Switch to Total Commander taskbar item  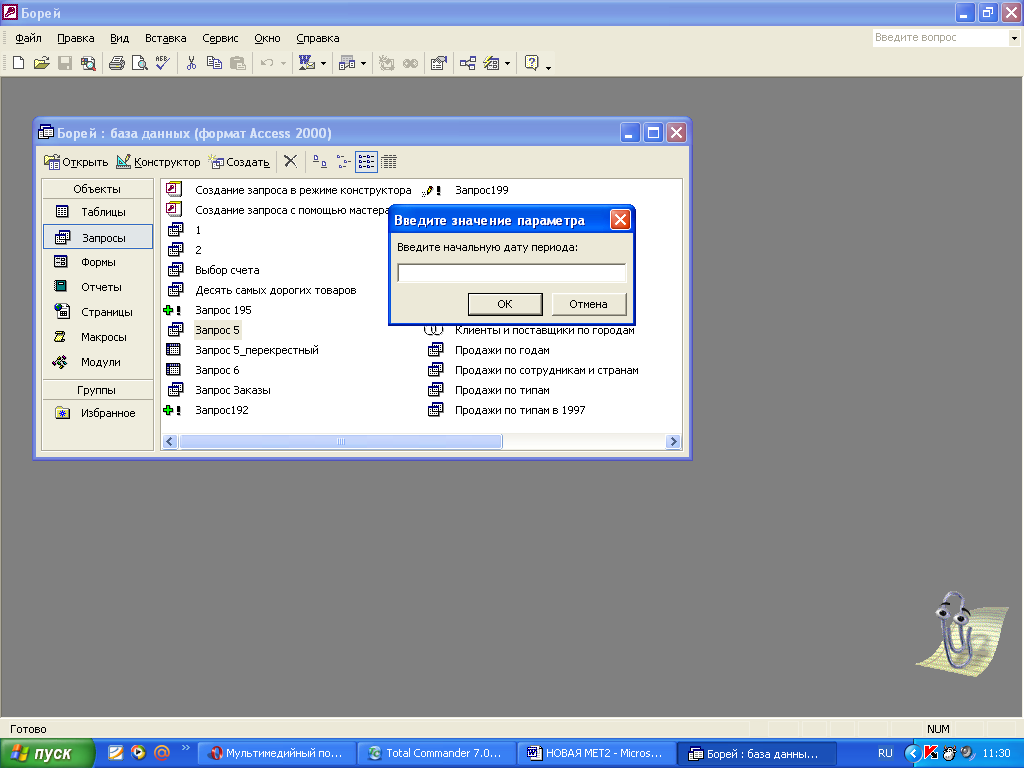coord(436,753)
